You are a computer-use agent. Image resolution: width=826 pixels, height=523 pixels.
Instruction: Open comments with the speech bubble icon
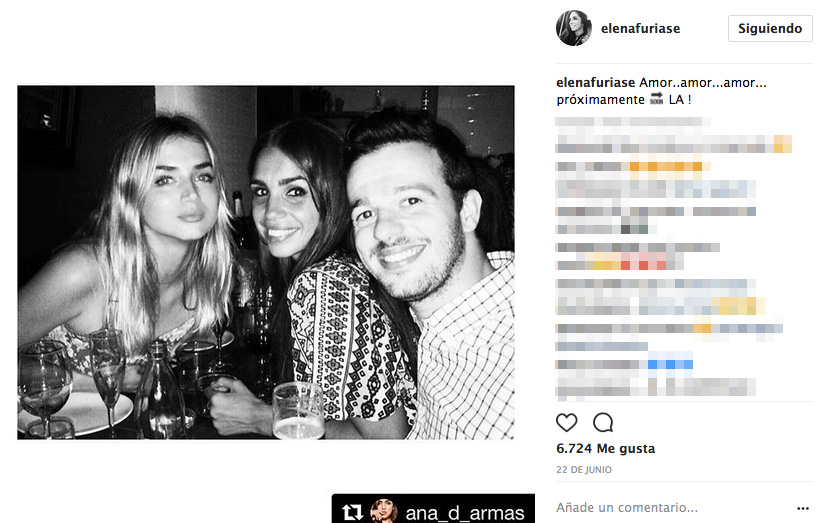click(603, 422)
